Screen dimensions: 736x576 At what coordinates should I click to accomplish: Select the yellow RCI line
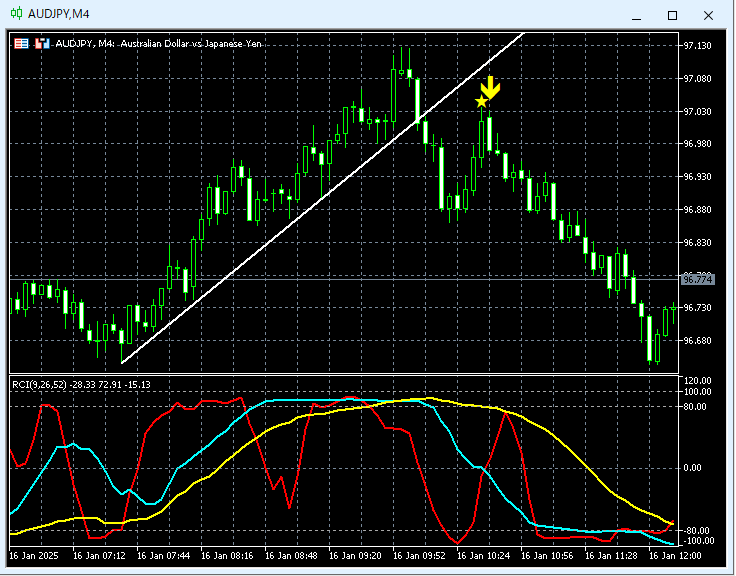(x=587, y=465)
